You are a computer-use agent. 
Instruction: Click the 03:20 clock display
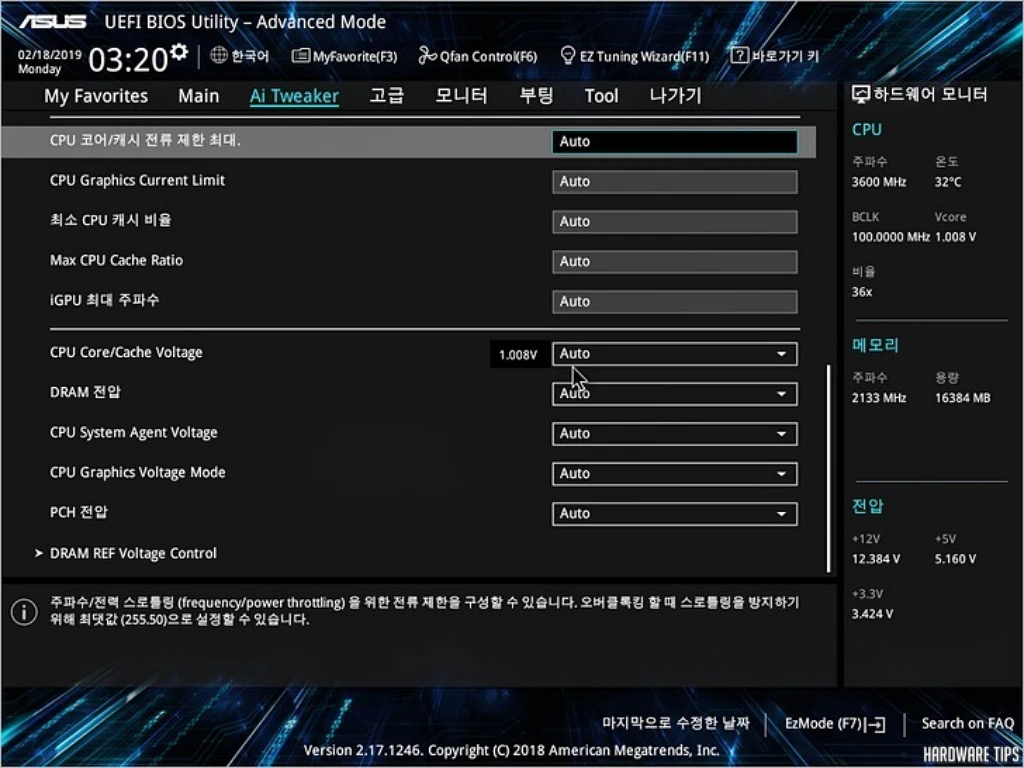tap(128, 60)
